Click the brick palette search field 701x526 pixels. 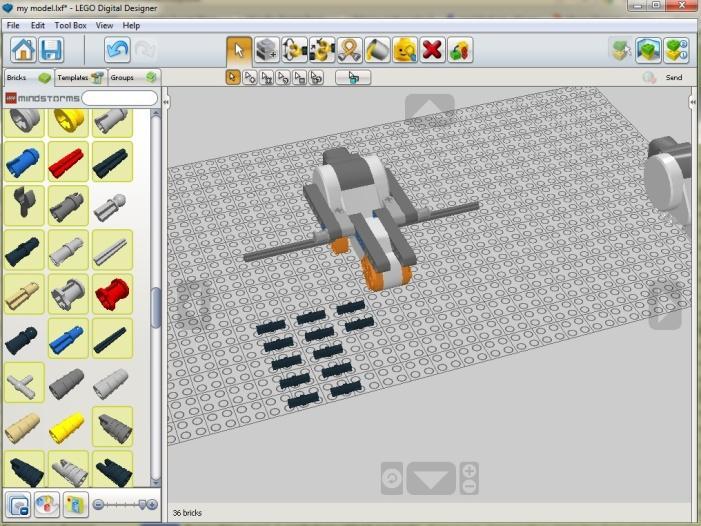tap(120, 98)
